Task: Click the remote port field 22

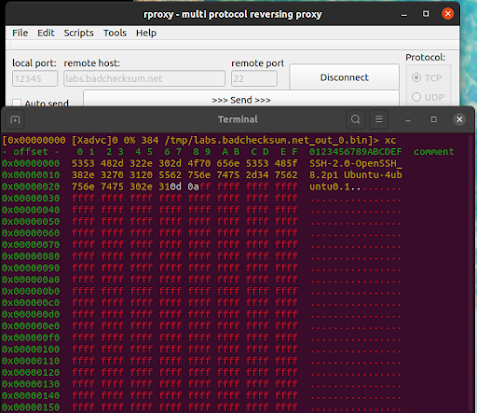Action: 254,79
